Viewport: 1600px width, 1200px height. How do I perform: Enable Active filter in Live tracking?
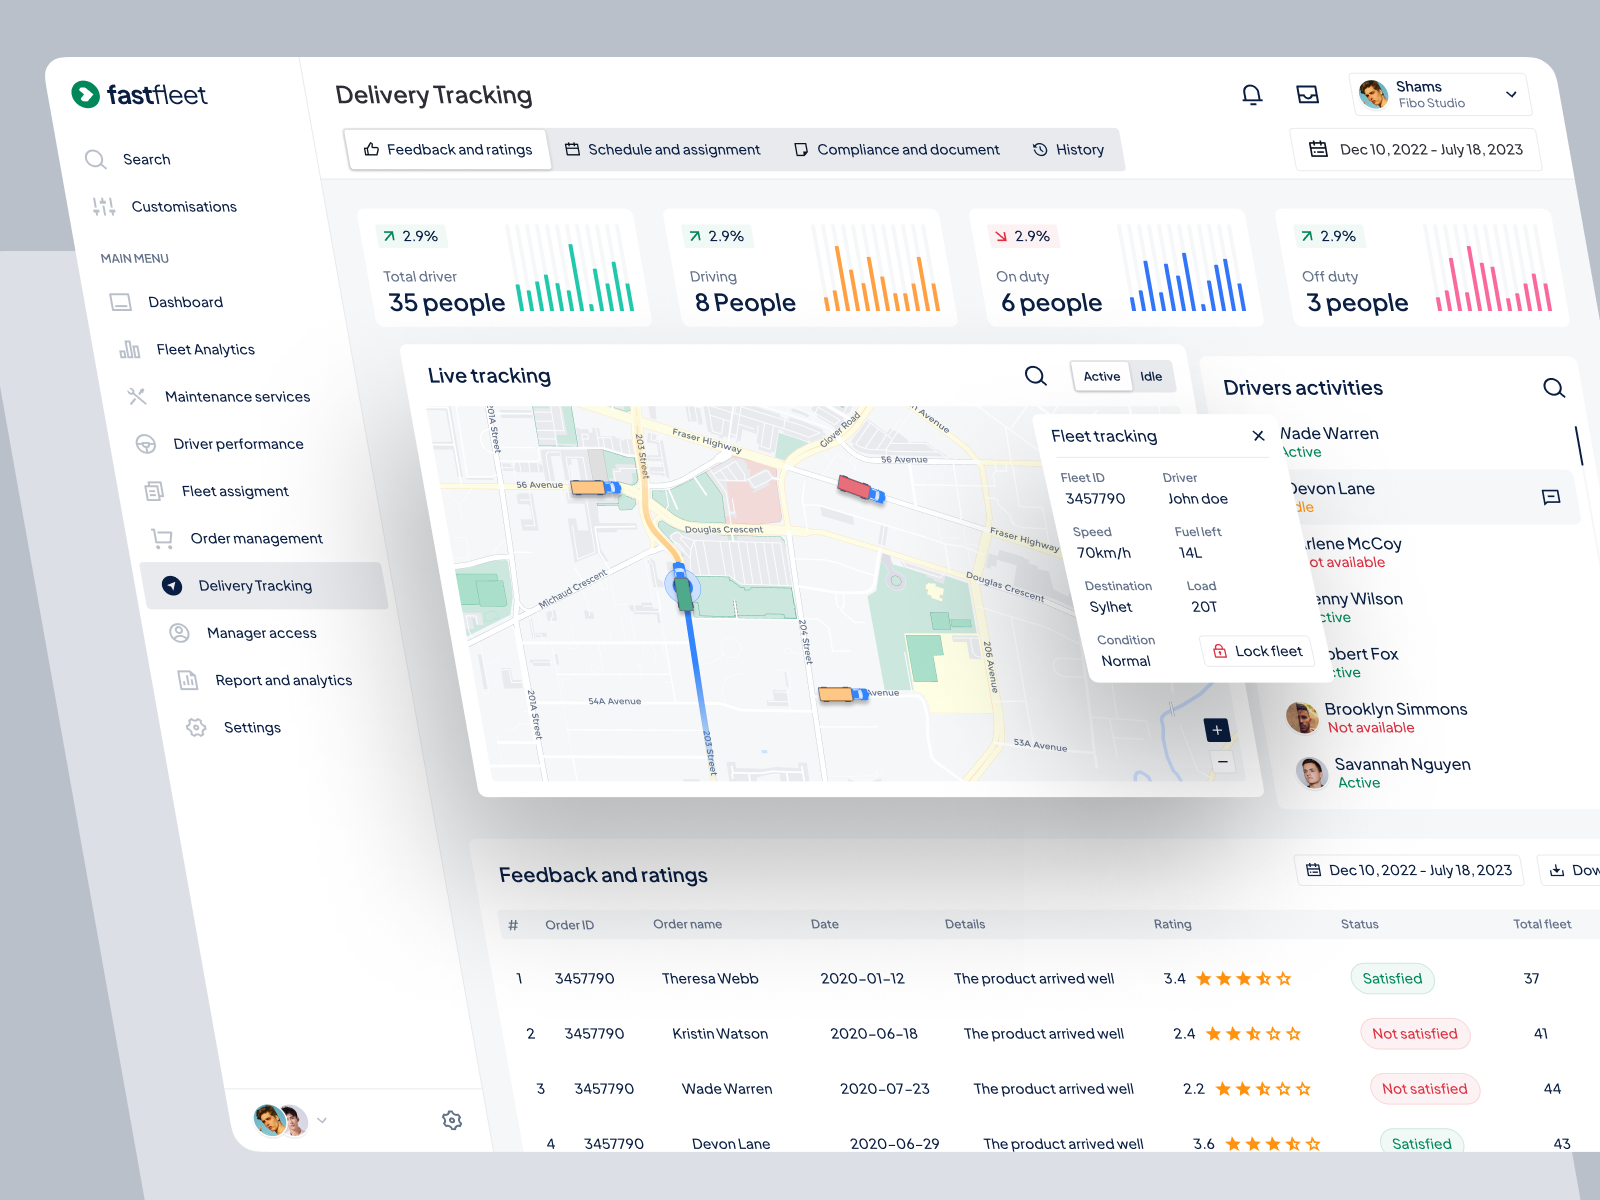point(1100,376)
